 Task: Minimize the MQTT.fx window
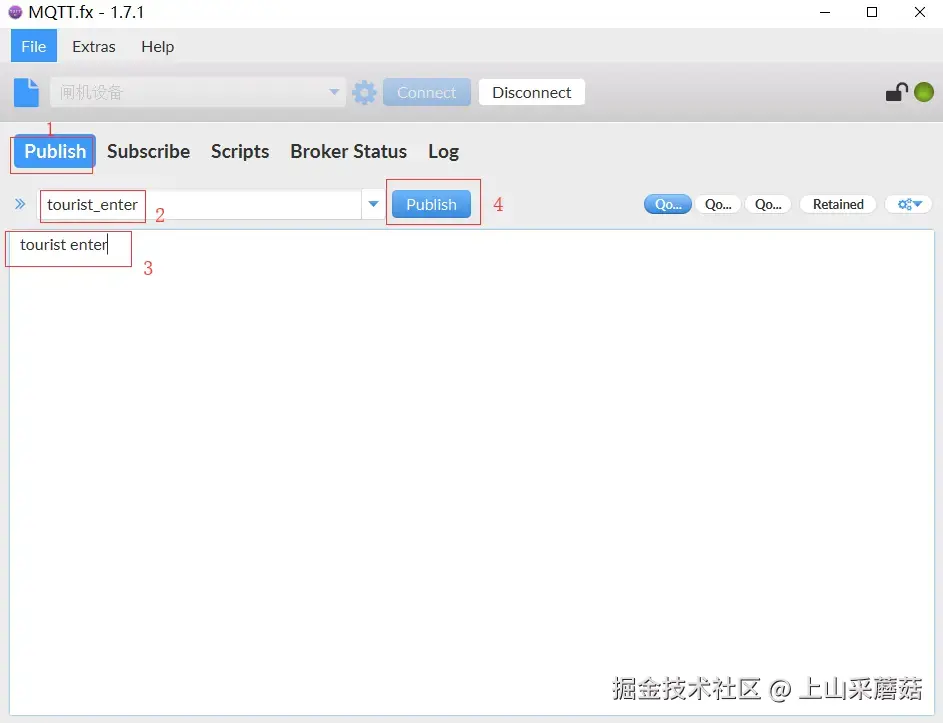(x=825, y=12)
